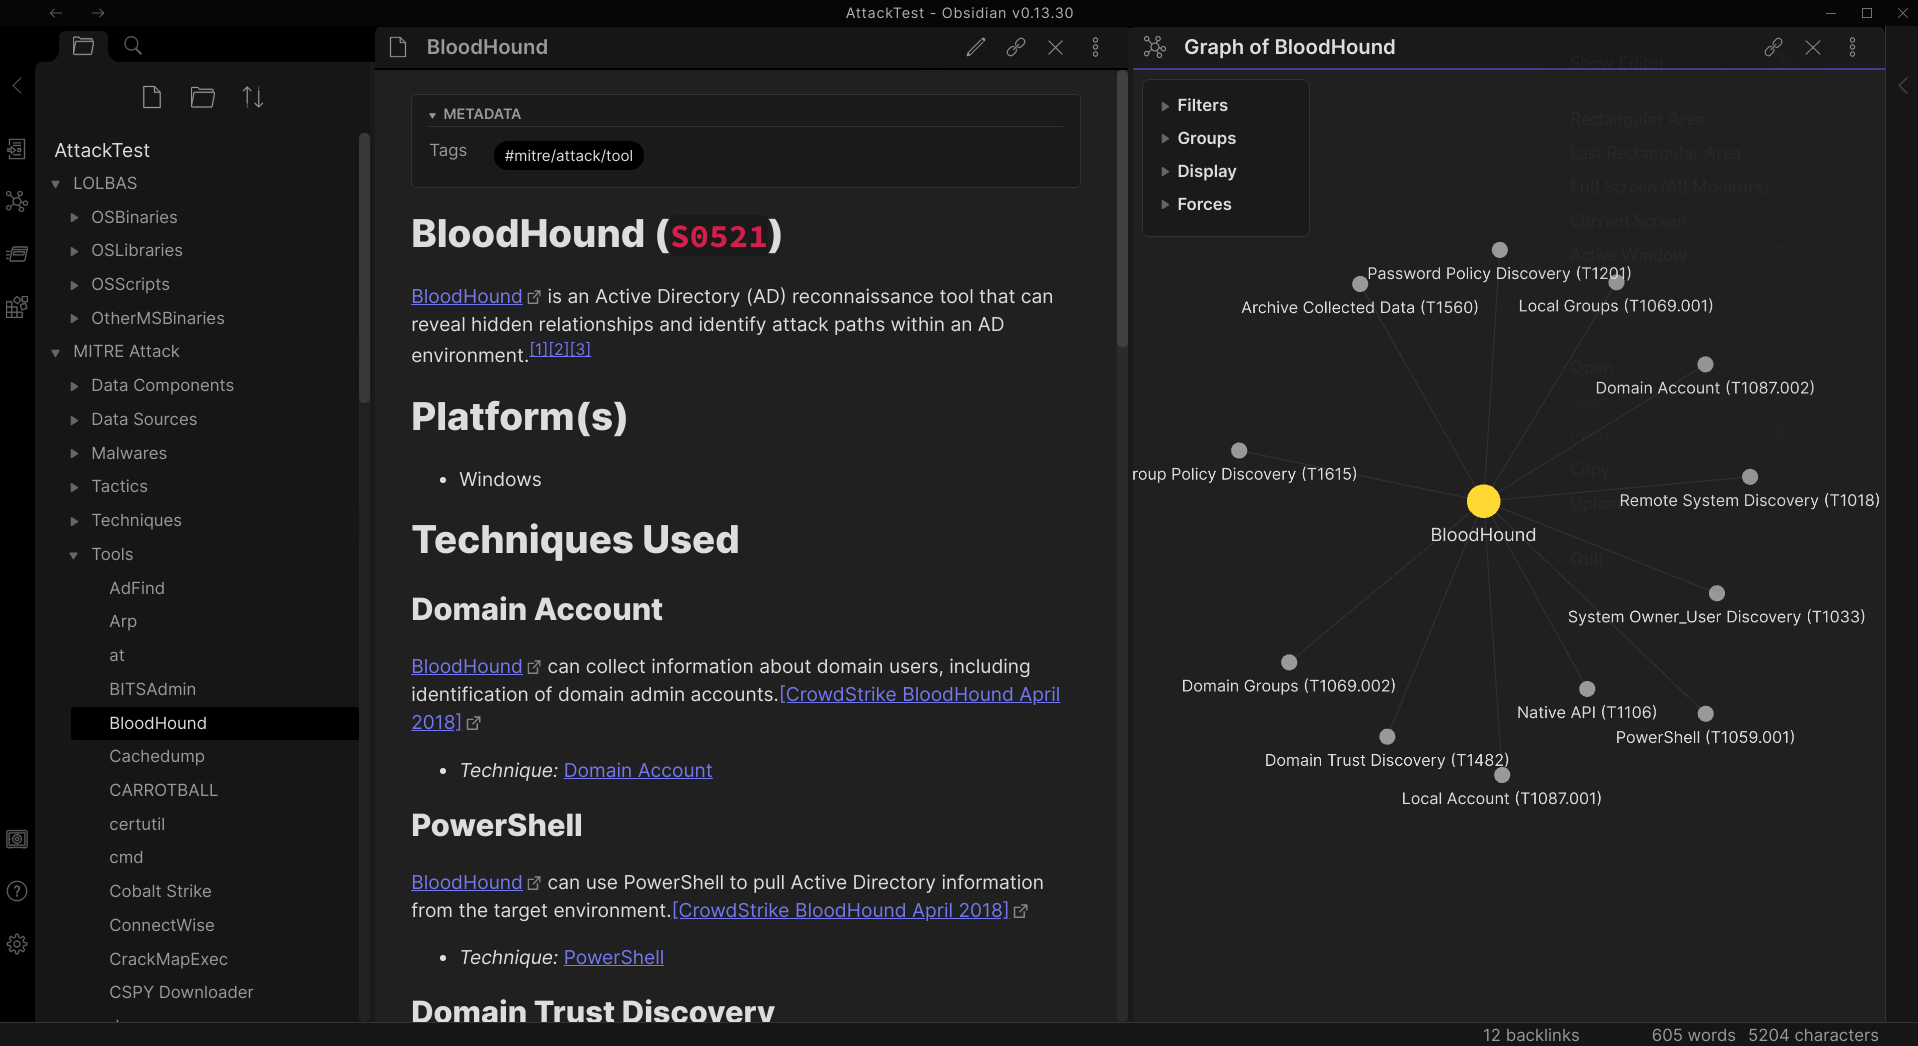The height and width of the screenshot is (1046, 1918).
Task: Select the BloodHound note in tree
Action: [x=214, y=723]
